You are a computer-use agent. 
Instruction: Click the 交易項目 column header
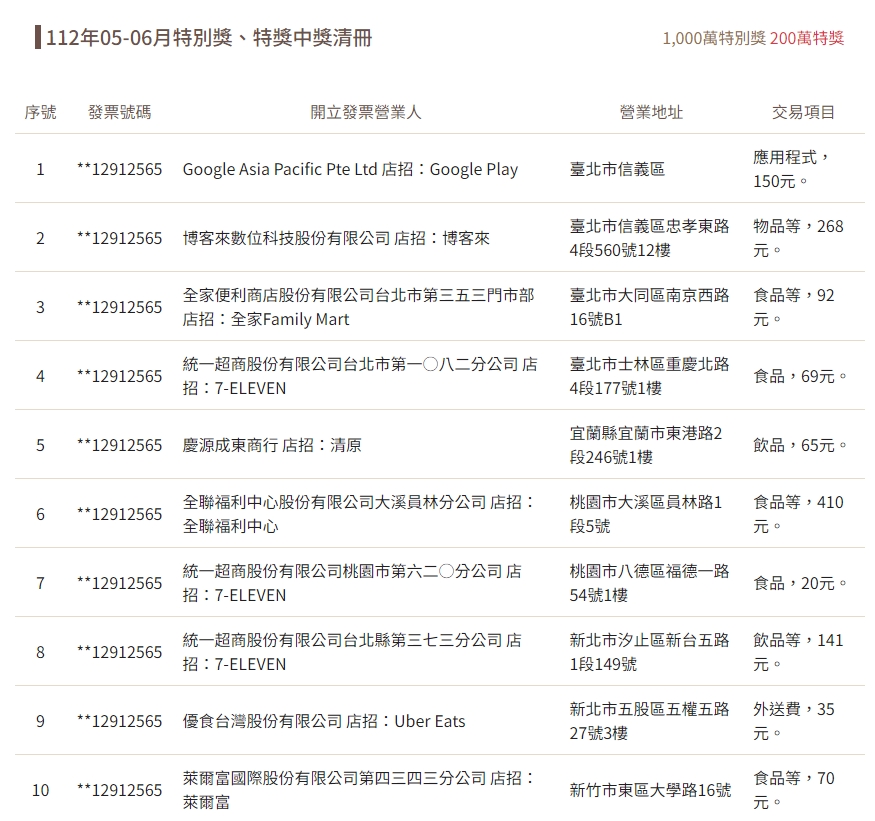coord(803,112)
